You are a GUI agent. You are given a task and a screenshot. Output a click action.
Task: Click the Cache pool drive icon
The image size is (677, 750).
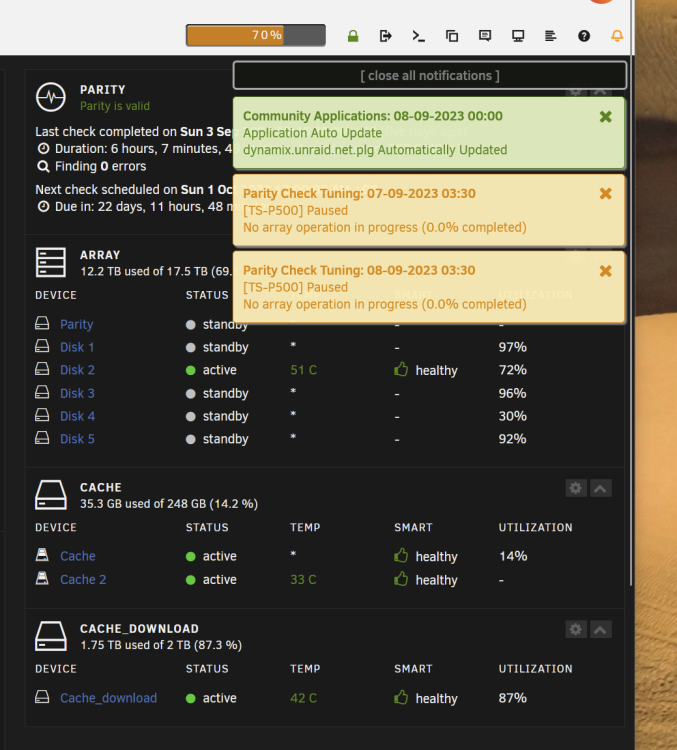[x=51, y=495]
